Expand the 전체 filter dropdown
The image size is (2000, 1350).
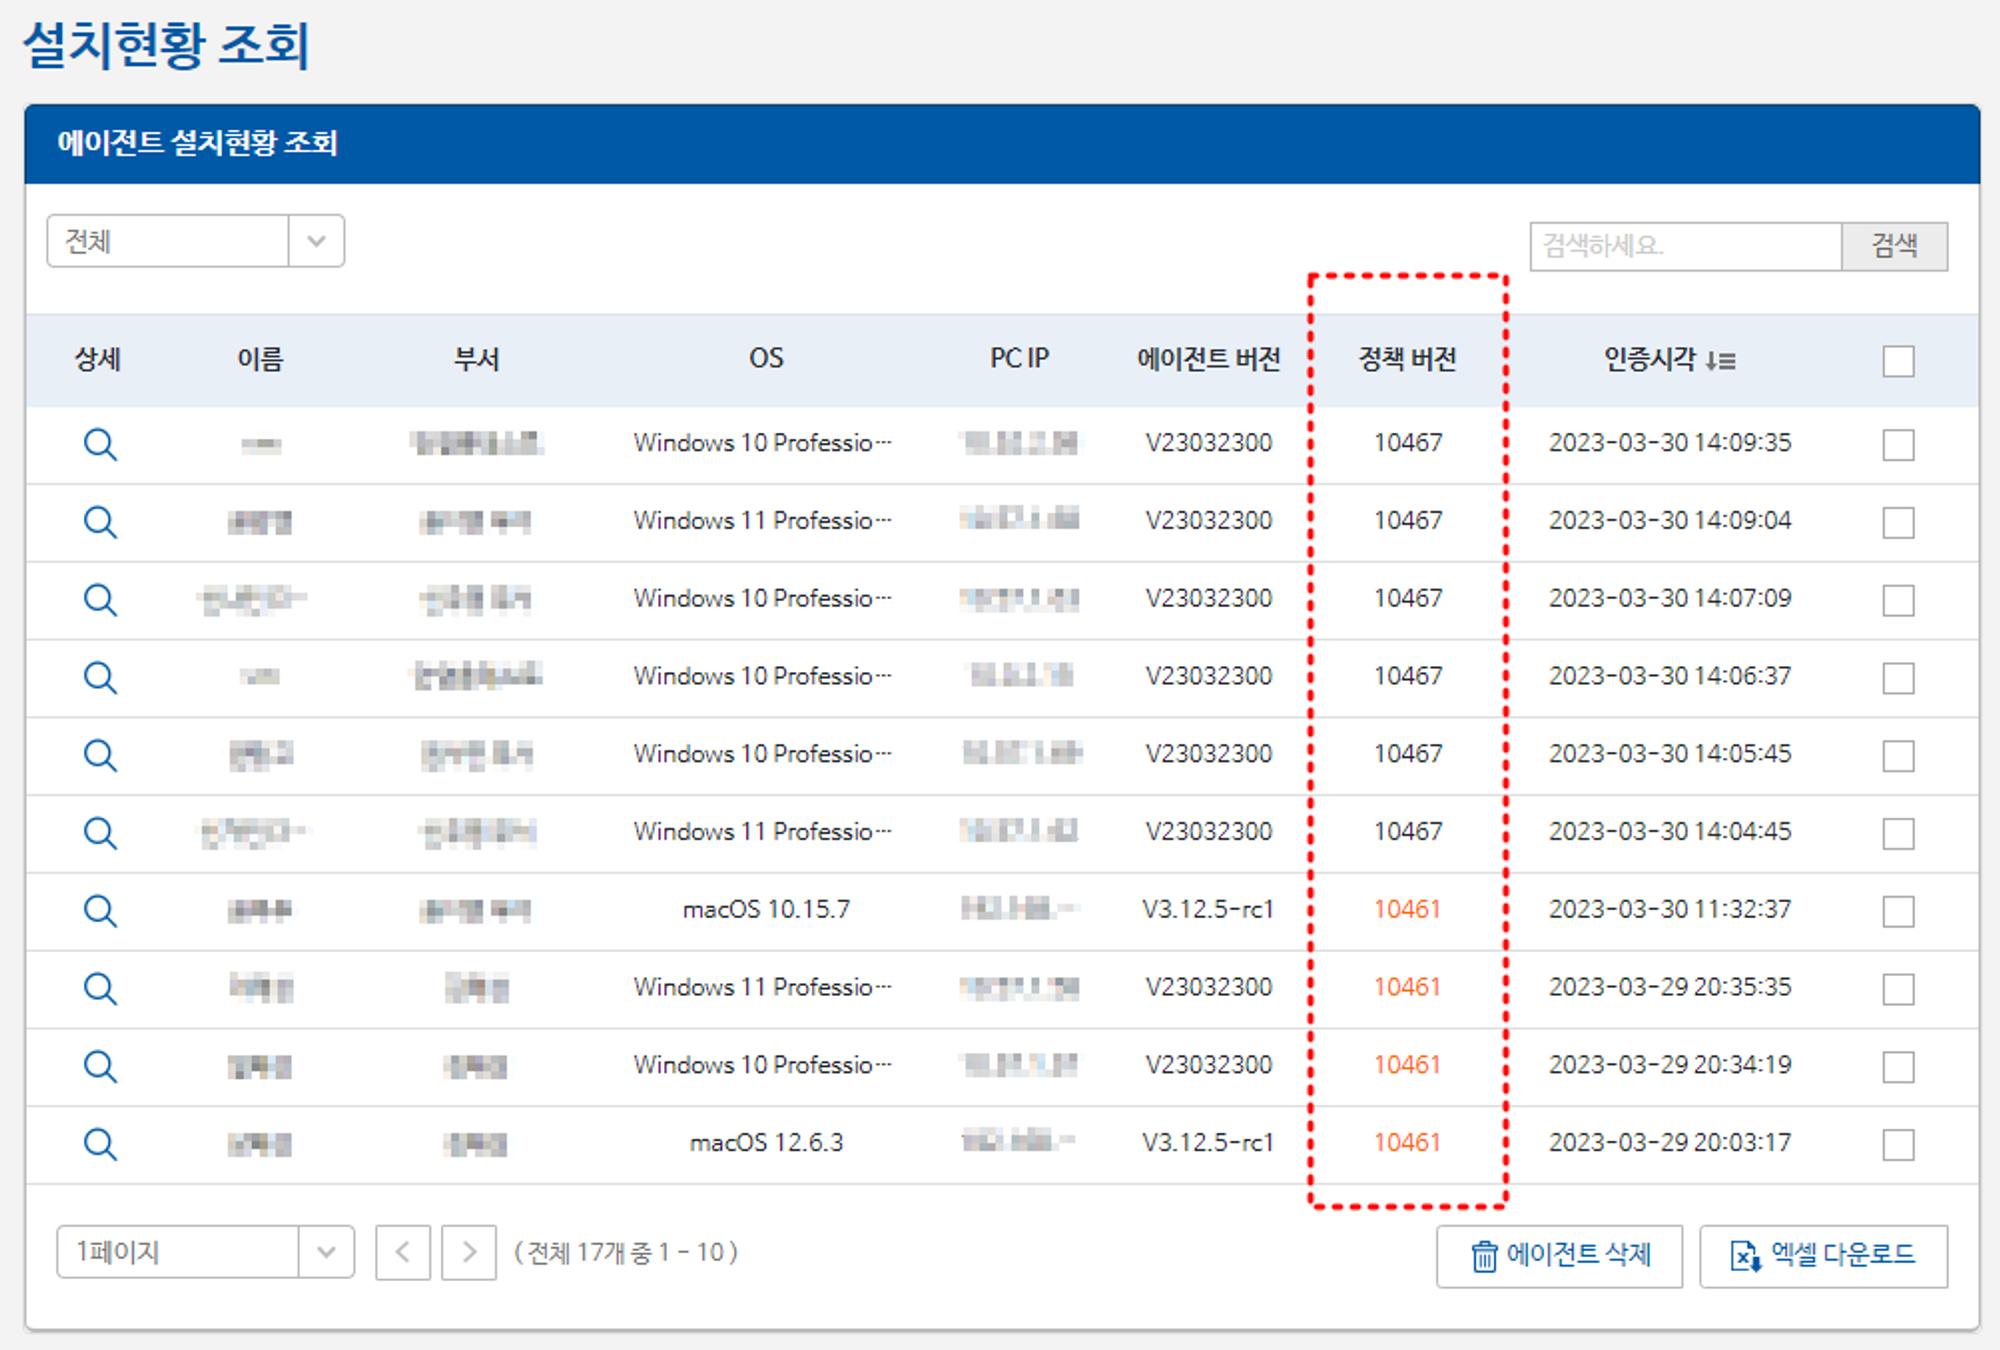[x=316, y=241]
